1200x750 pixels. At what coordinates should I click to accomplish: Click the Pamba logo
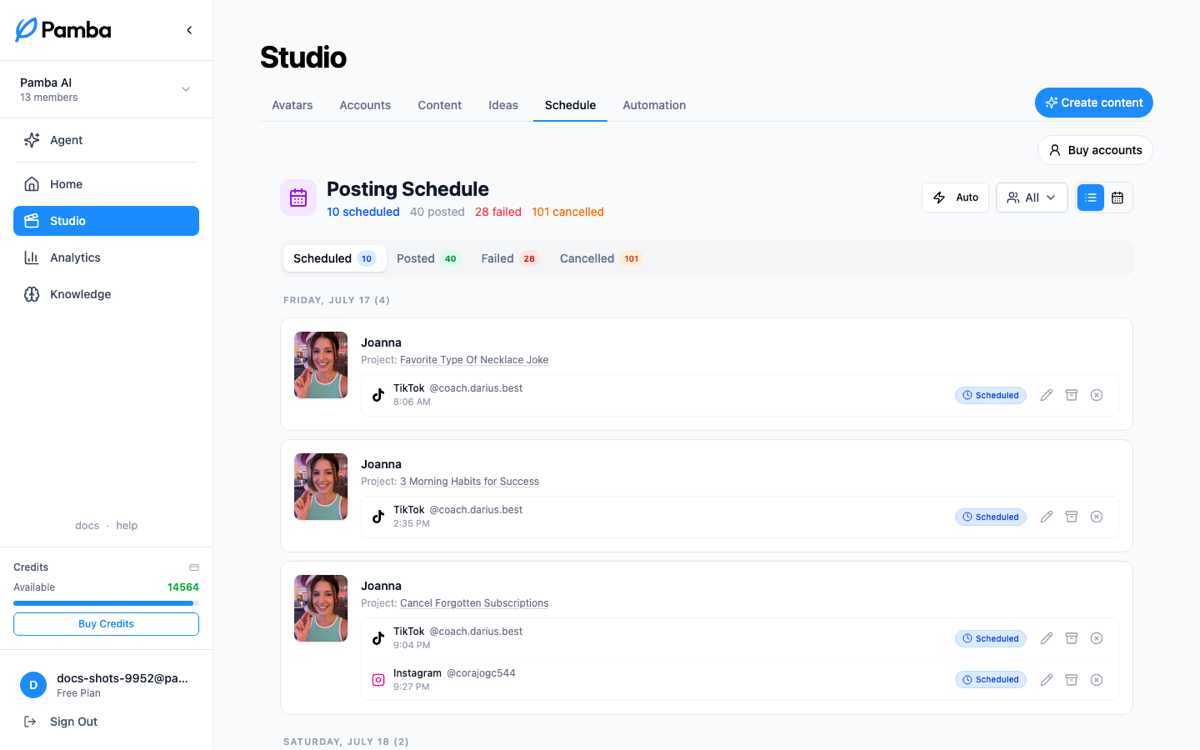pyautogui.click(x=63, y=30)
